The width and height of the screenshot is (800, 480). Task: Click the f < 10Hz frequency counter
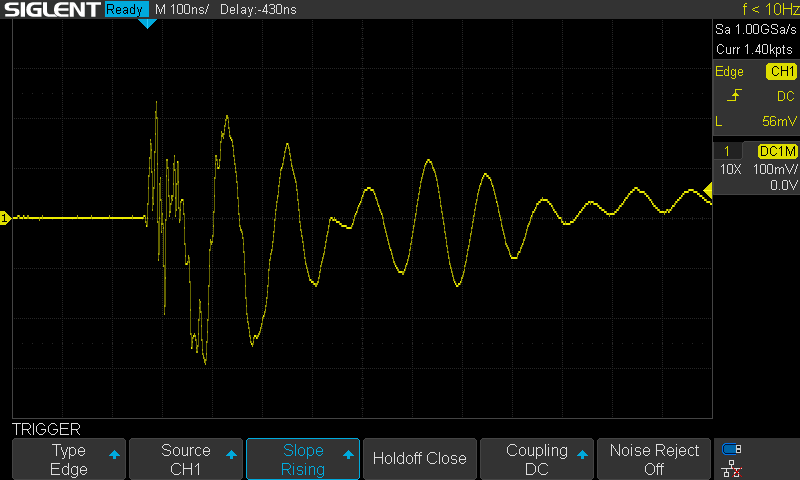tap(770, 9)
